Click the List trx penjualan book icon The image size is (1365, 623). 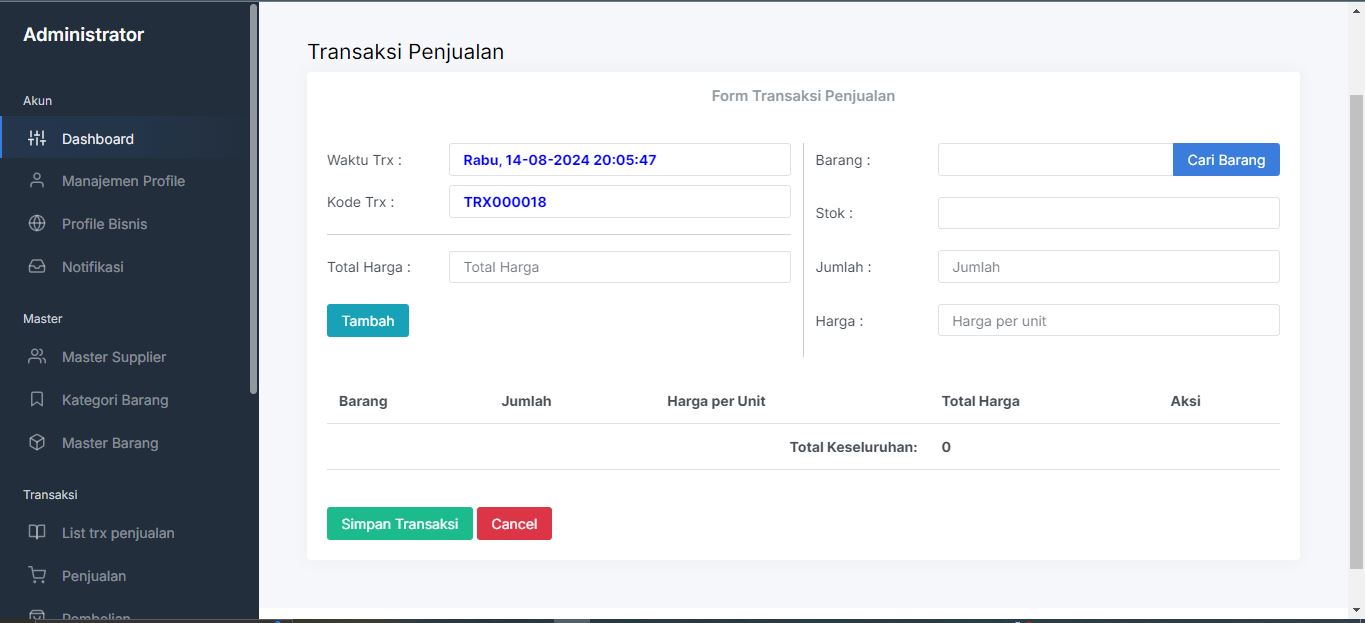click(37, 533)
